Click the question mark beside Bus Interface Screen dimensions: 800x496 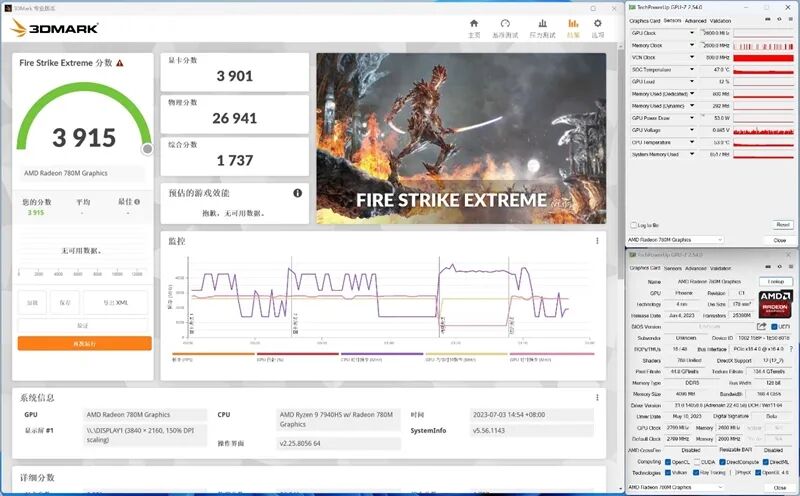click(791, 349)
